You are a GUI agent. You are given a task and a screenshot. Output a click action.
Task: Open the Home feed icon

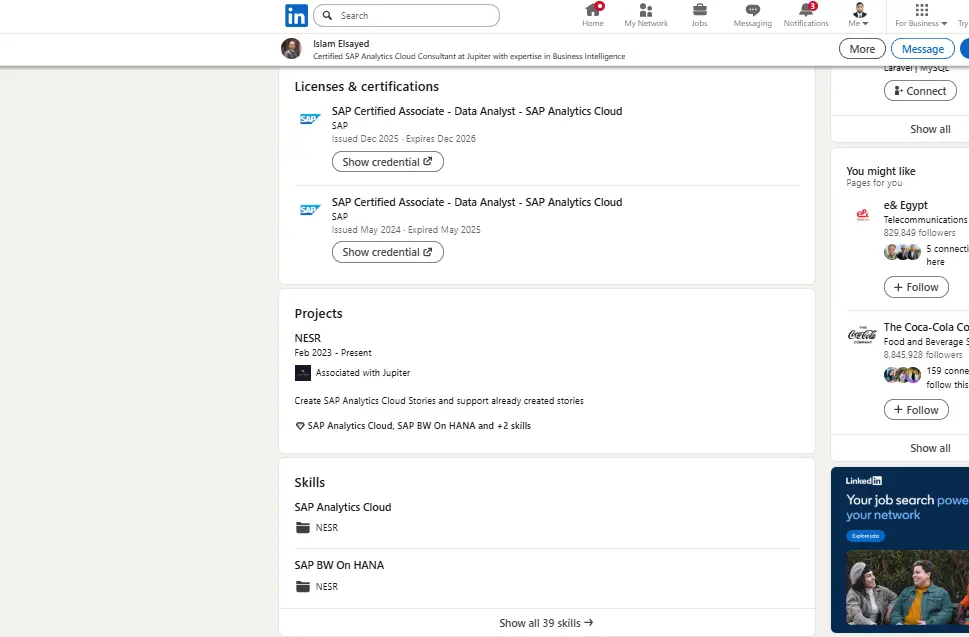point(593,15)
